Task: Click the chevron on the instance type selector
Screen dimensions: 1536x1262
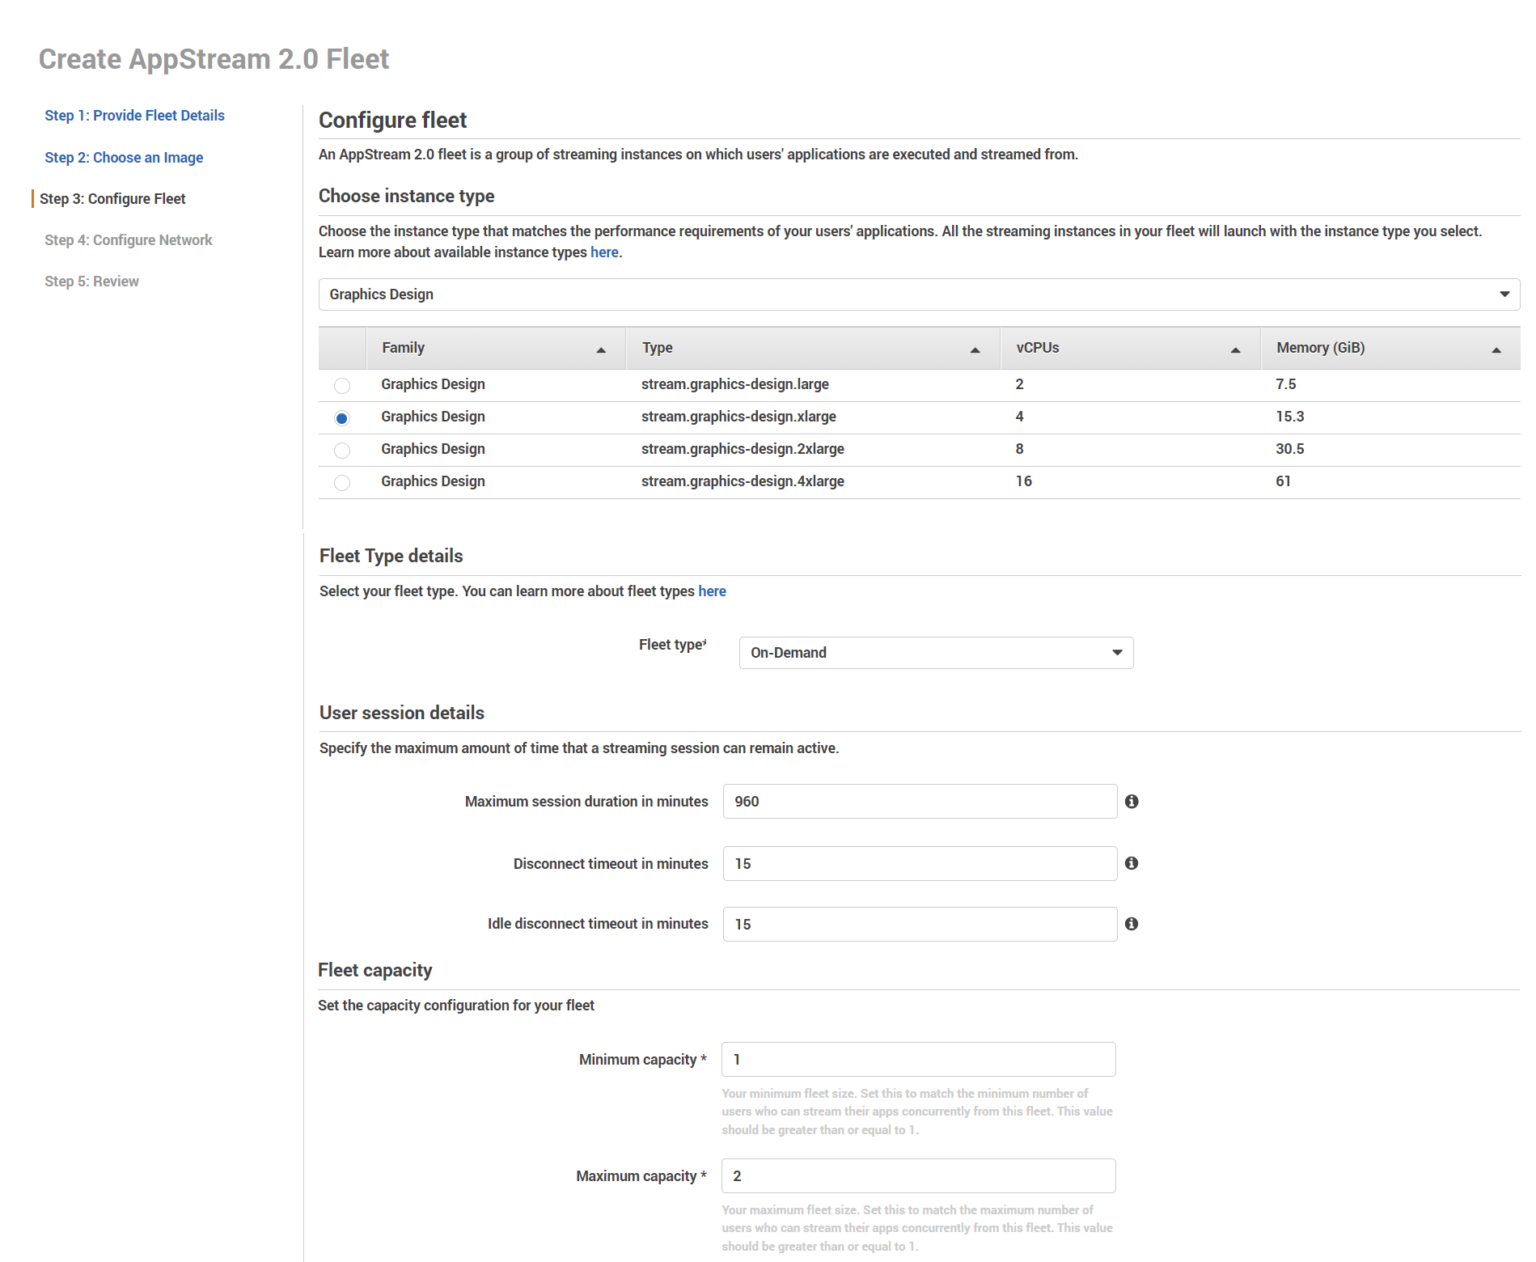Action: click(x=1504, y=294)
